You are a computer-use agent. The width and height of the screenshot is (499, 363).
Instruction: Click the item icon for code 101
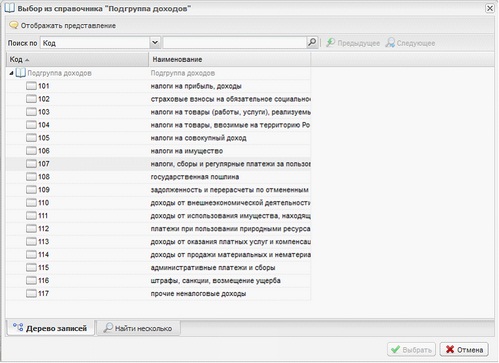click(x=31, y=86)
